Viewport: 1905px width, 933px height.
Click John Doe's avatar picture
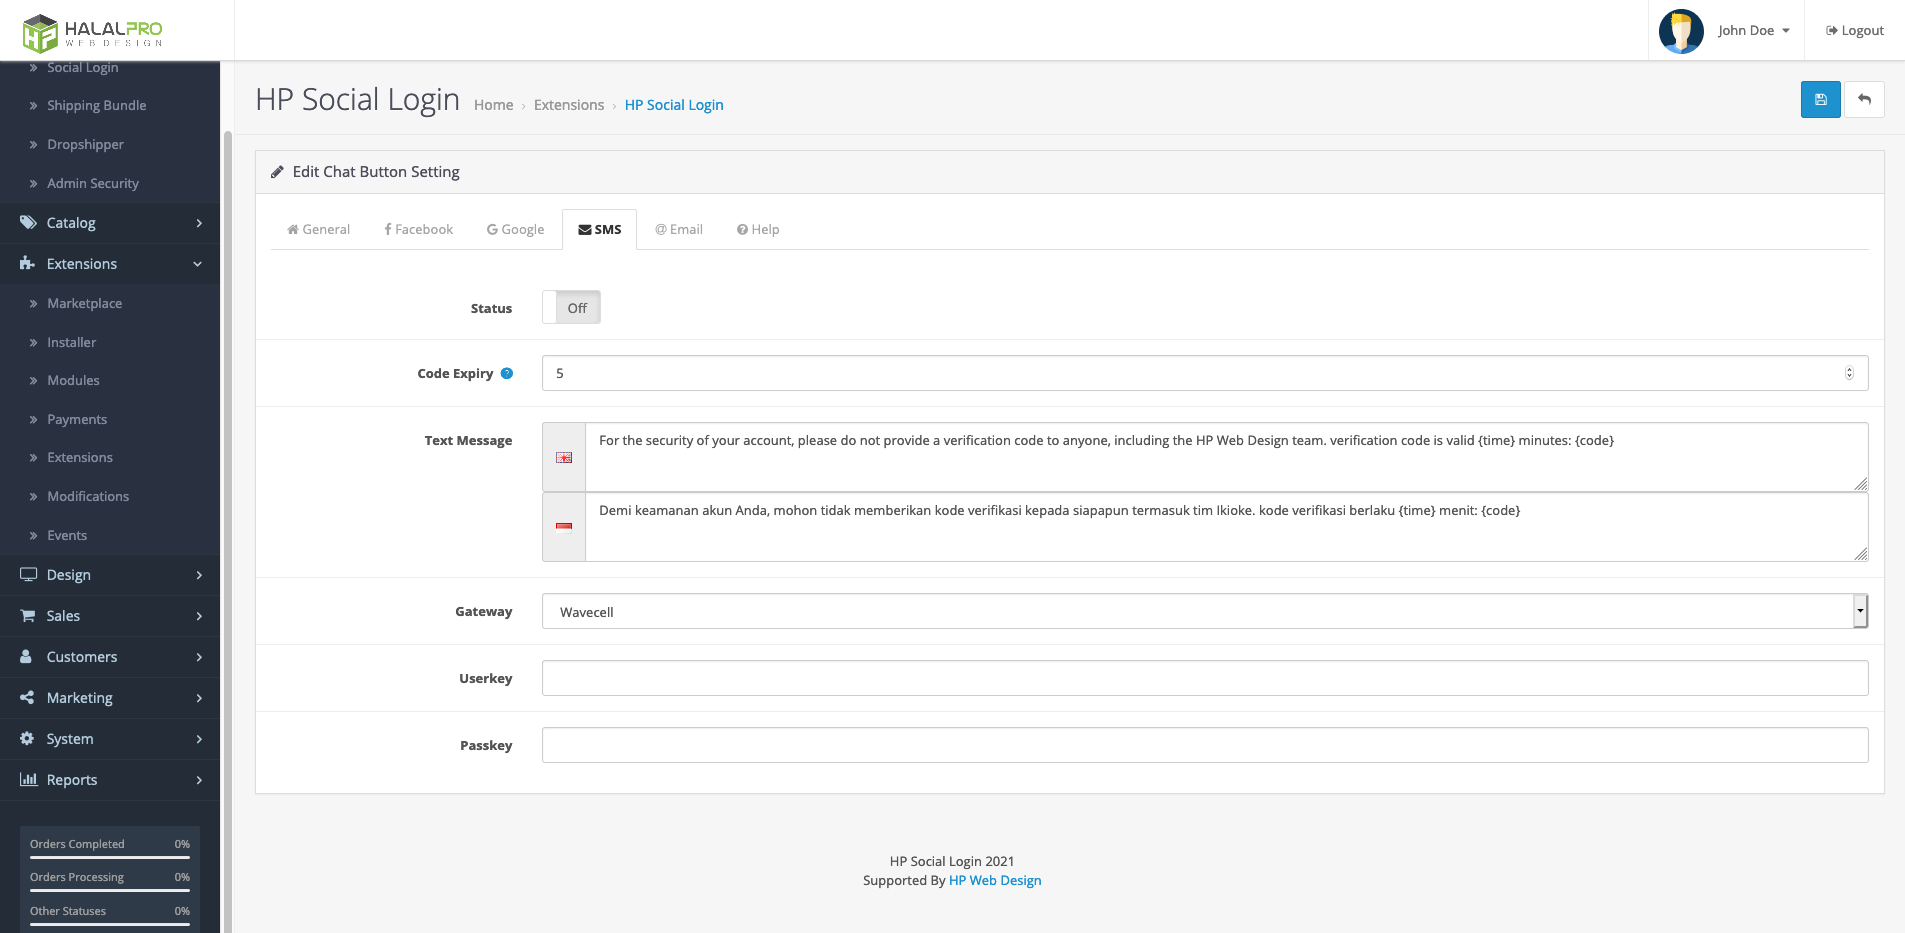click(1681, 31)
